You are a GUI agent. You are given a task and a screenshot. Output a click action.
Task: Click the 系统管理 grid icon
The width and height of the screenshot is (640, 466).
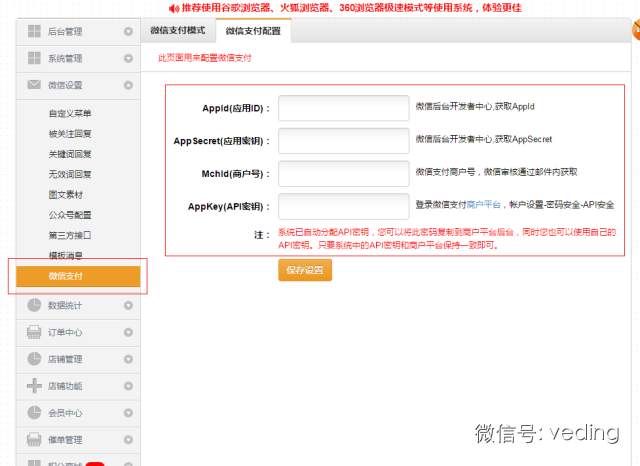34,58
